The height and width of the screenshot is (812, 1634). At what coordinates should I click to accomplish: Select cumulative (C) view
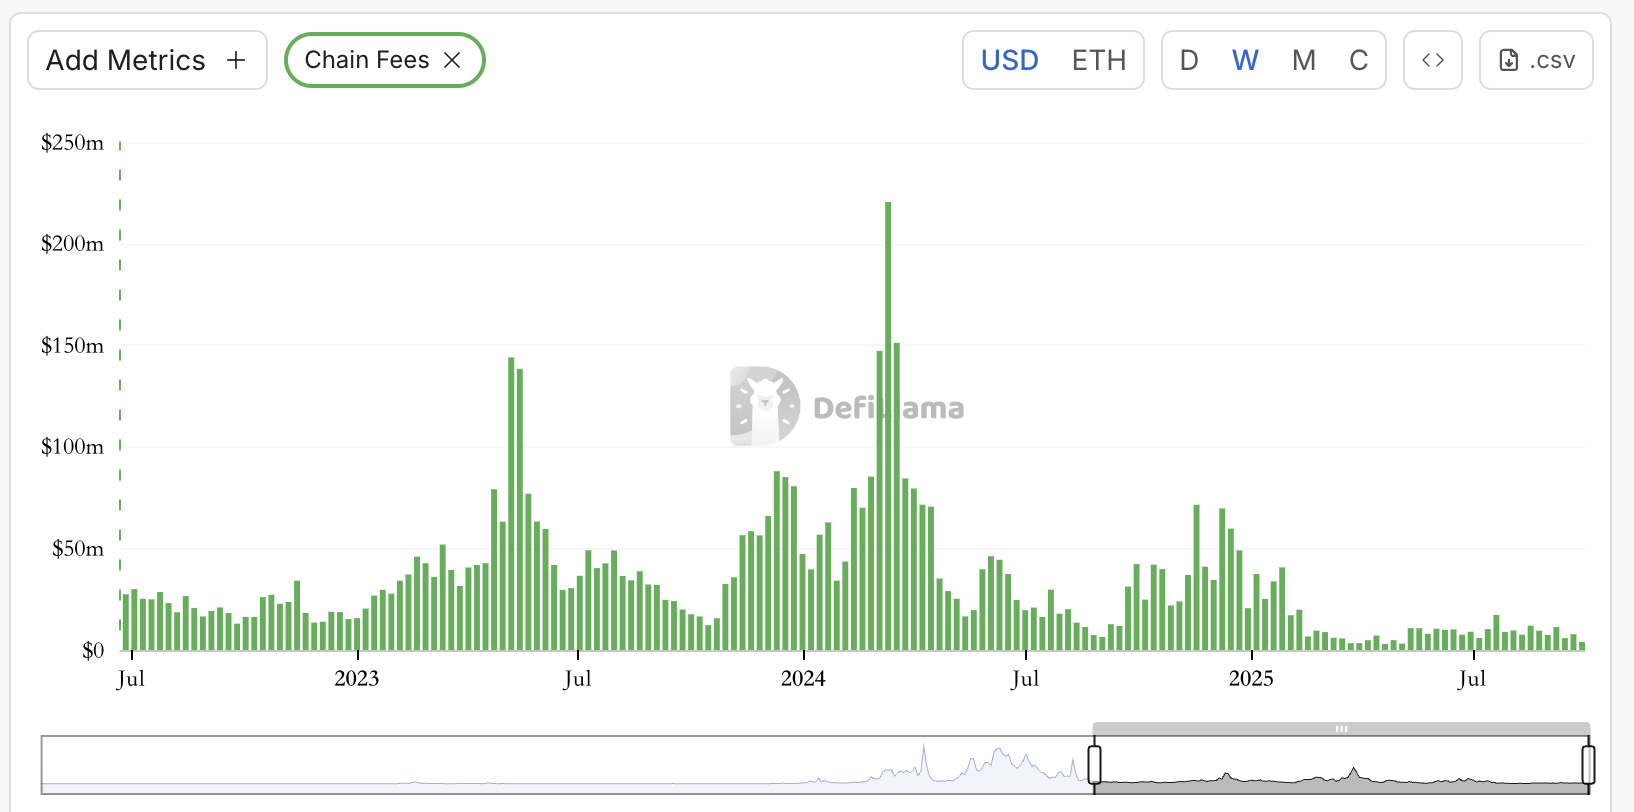click(1358, 61)
